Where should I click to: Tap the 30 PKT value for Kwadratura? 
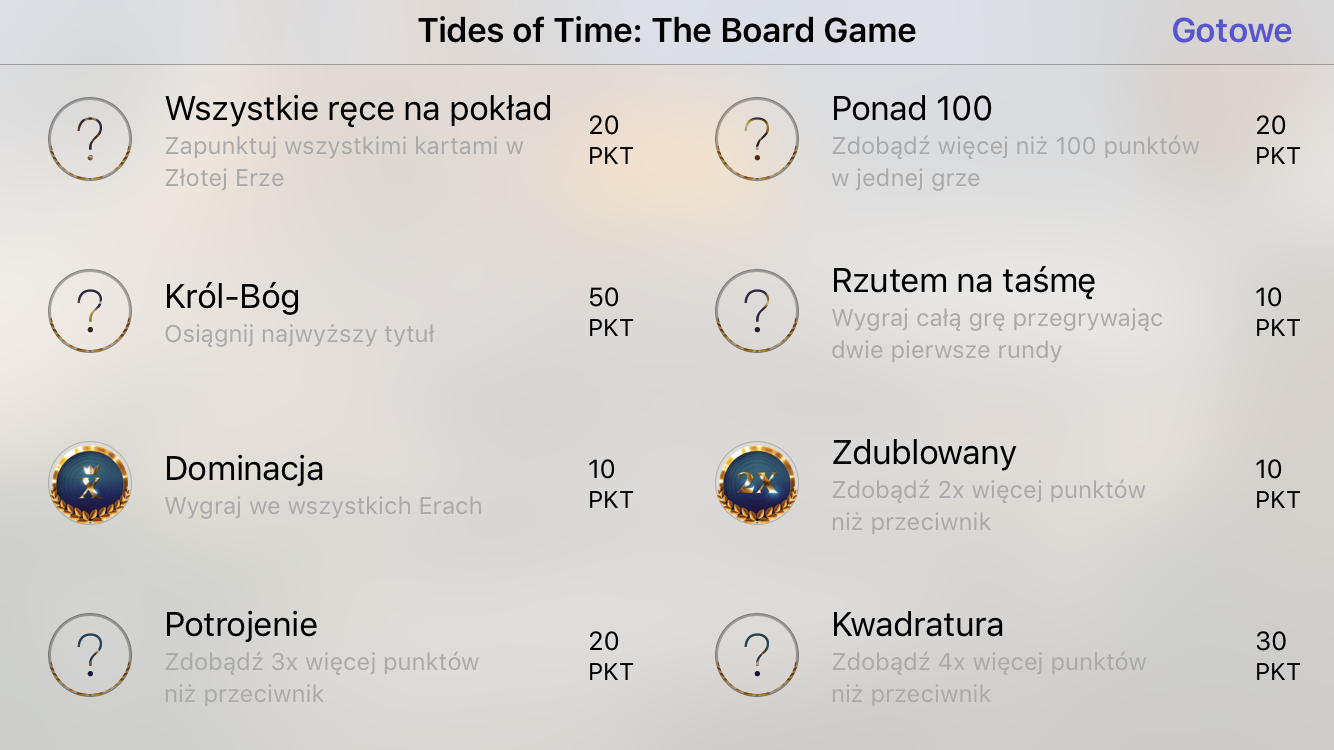click(1277, 656)
